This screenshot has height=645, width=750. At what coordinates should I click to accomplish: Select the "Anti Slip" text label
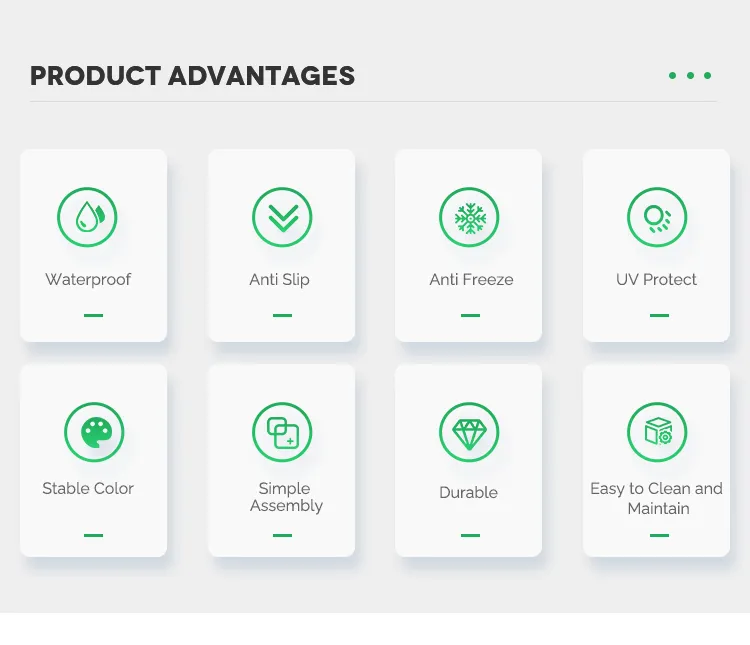(280, 280)
